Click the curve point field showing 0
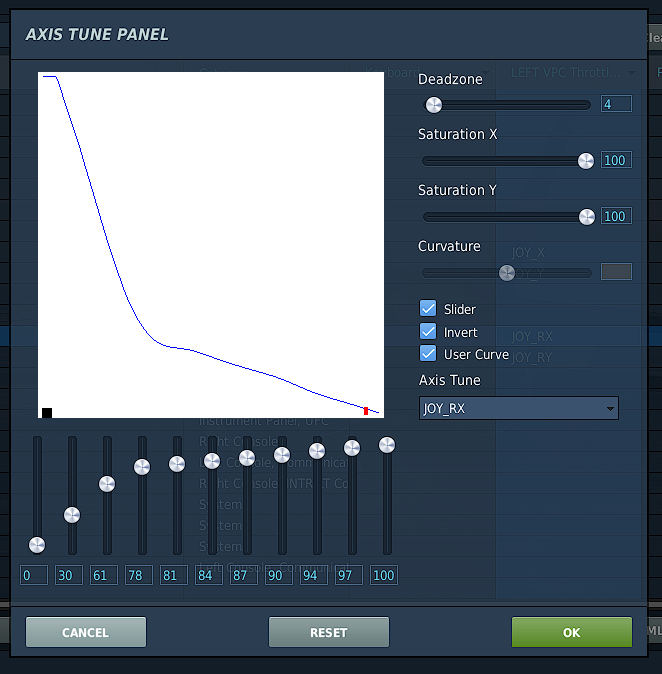Screen dimensions: 662x674 point(34,575)
